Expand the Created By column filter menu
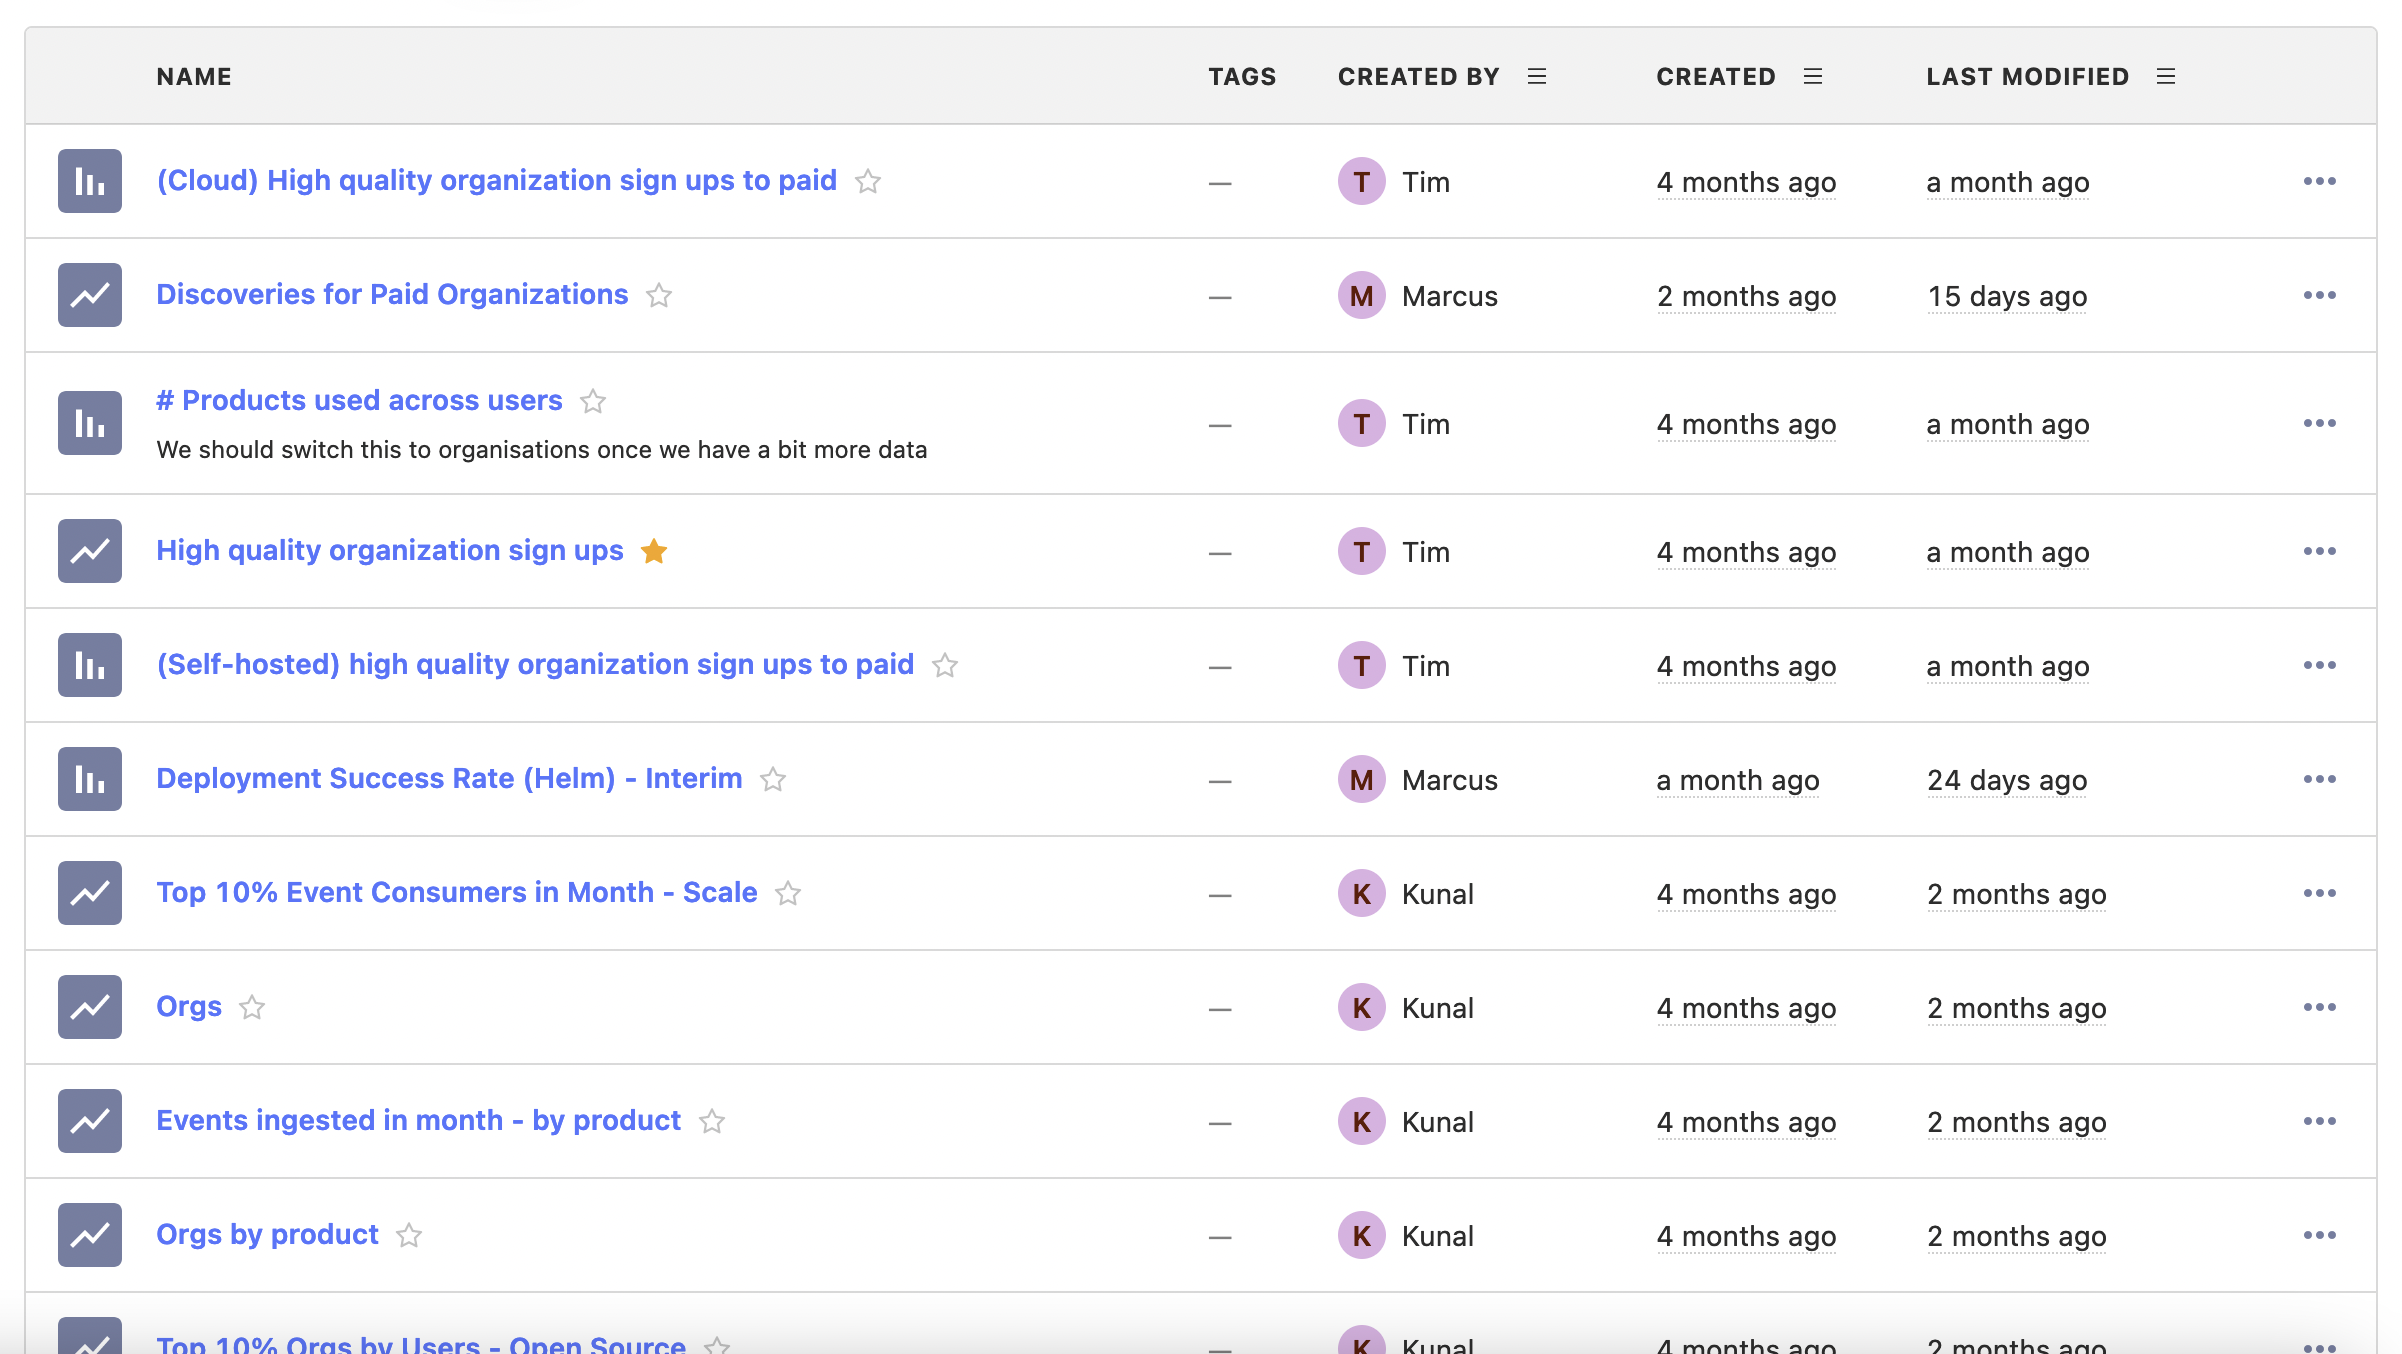 1534,74
